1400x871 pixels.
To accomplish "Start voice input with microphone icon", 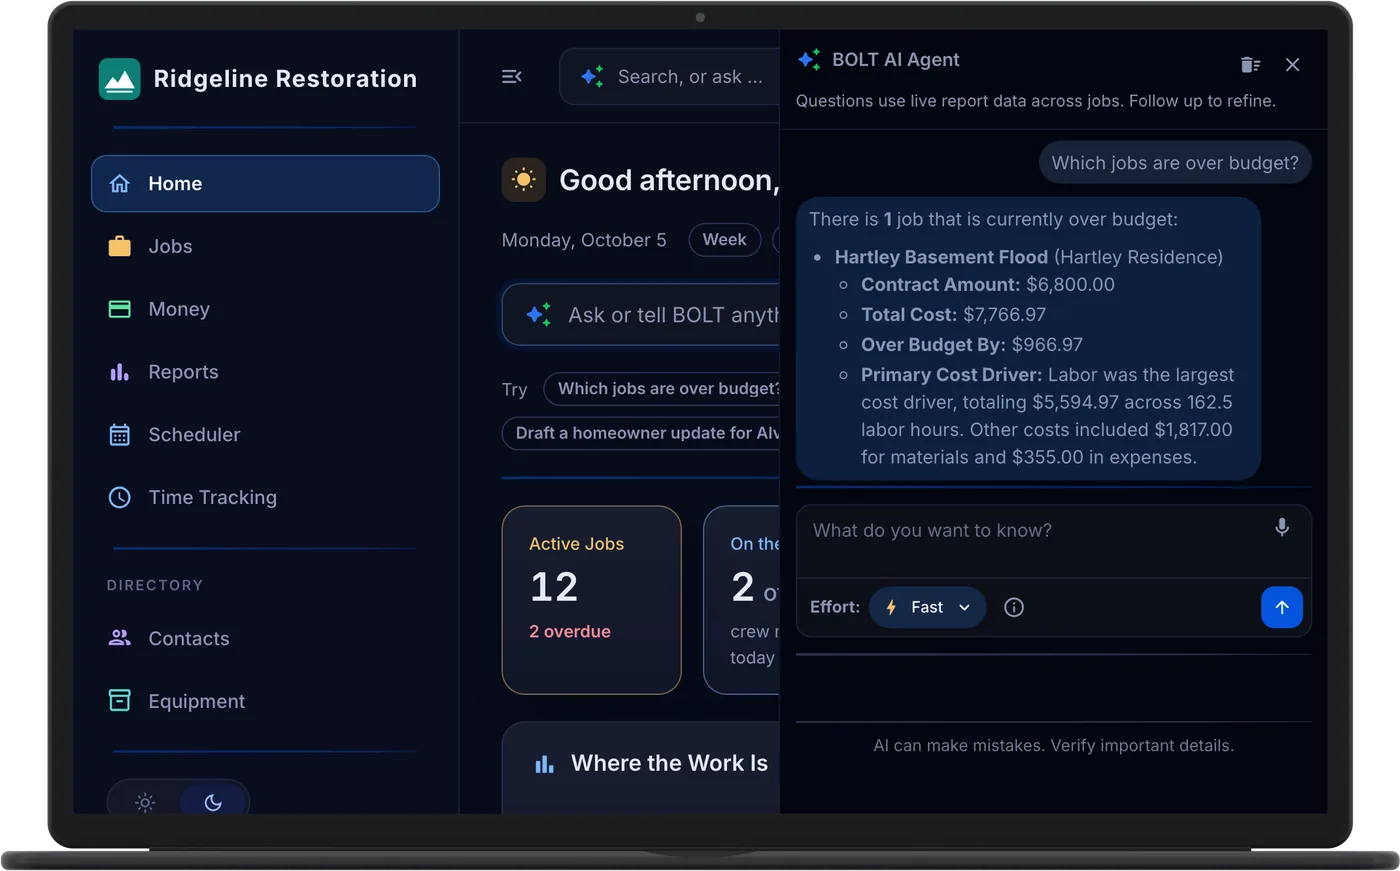I will click(1282, 527).
